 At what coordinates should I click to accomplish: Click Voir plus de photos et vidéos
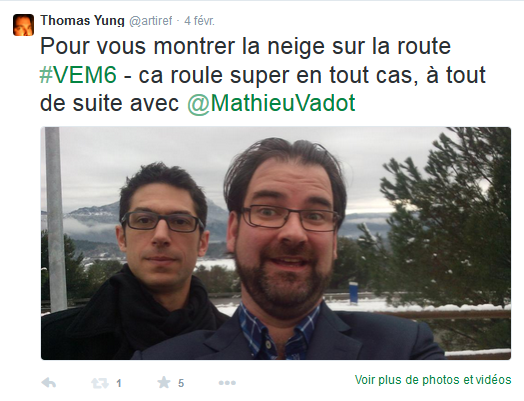tap(433, 380)
